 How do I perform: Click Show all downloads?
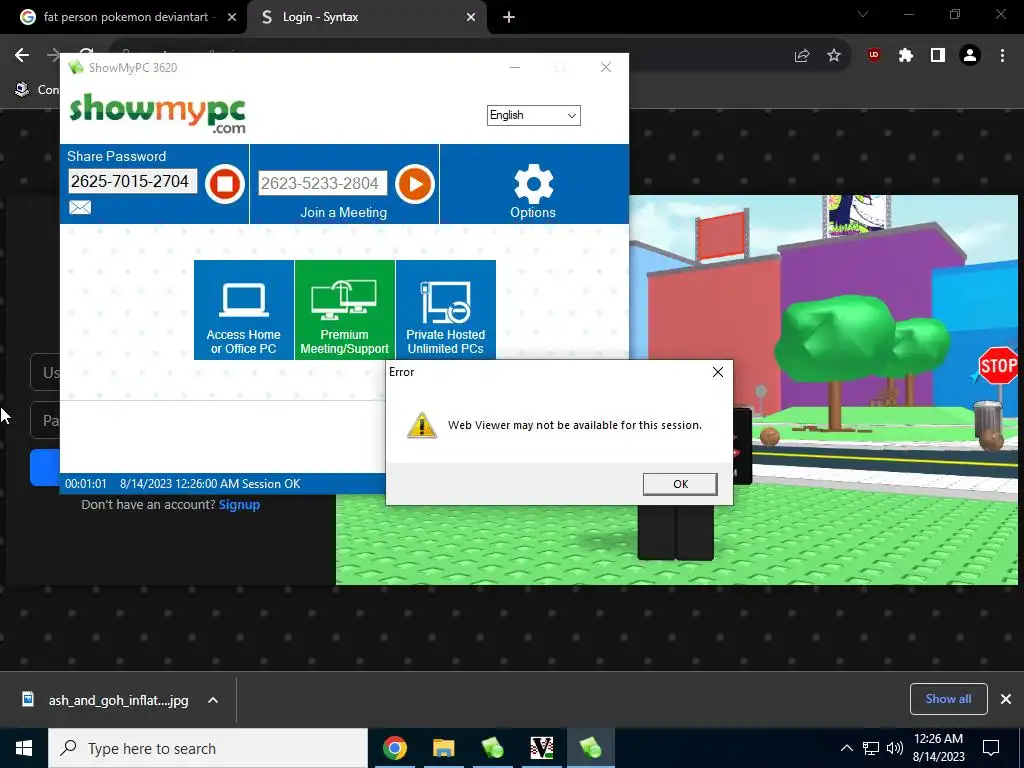[948, 699]
